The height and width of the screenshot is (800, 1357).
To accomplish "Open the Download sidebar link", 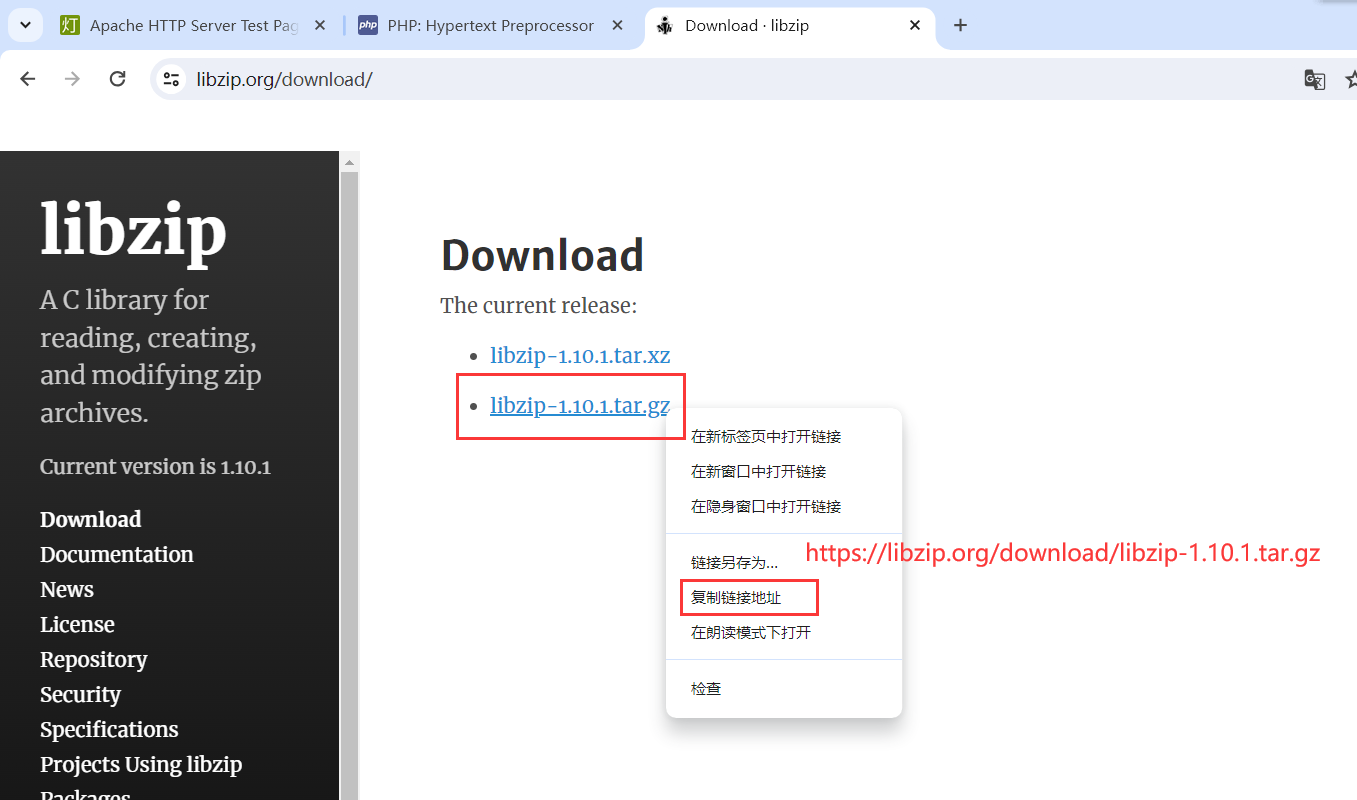I will (x=90, y=519).
